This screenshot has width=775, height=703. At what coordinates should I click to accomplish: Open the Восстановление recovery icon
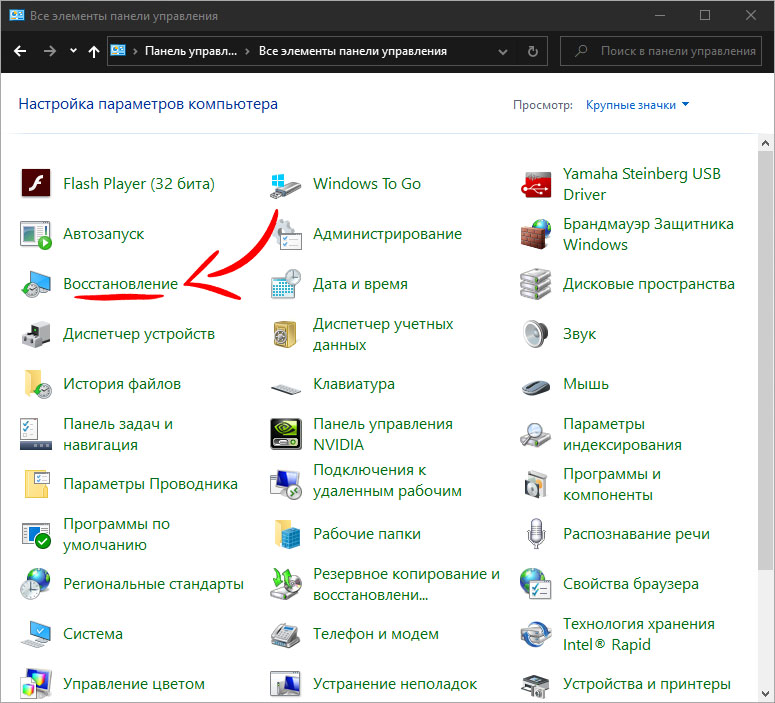(x=36, y=284)
